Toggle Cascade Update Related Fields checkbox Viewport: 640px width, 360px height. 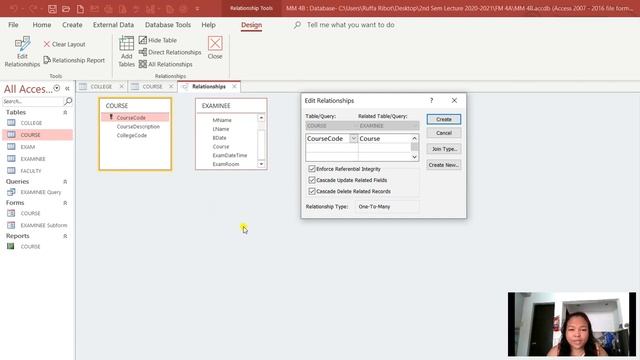[x=312, y=180]
